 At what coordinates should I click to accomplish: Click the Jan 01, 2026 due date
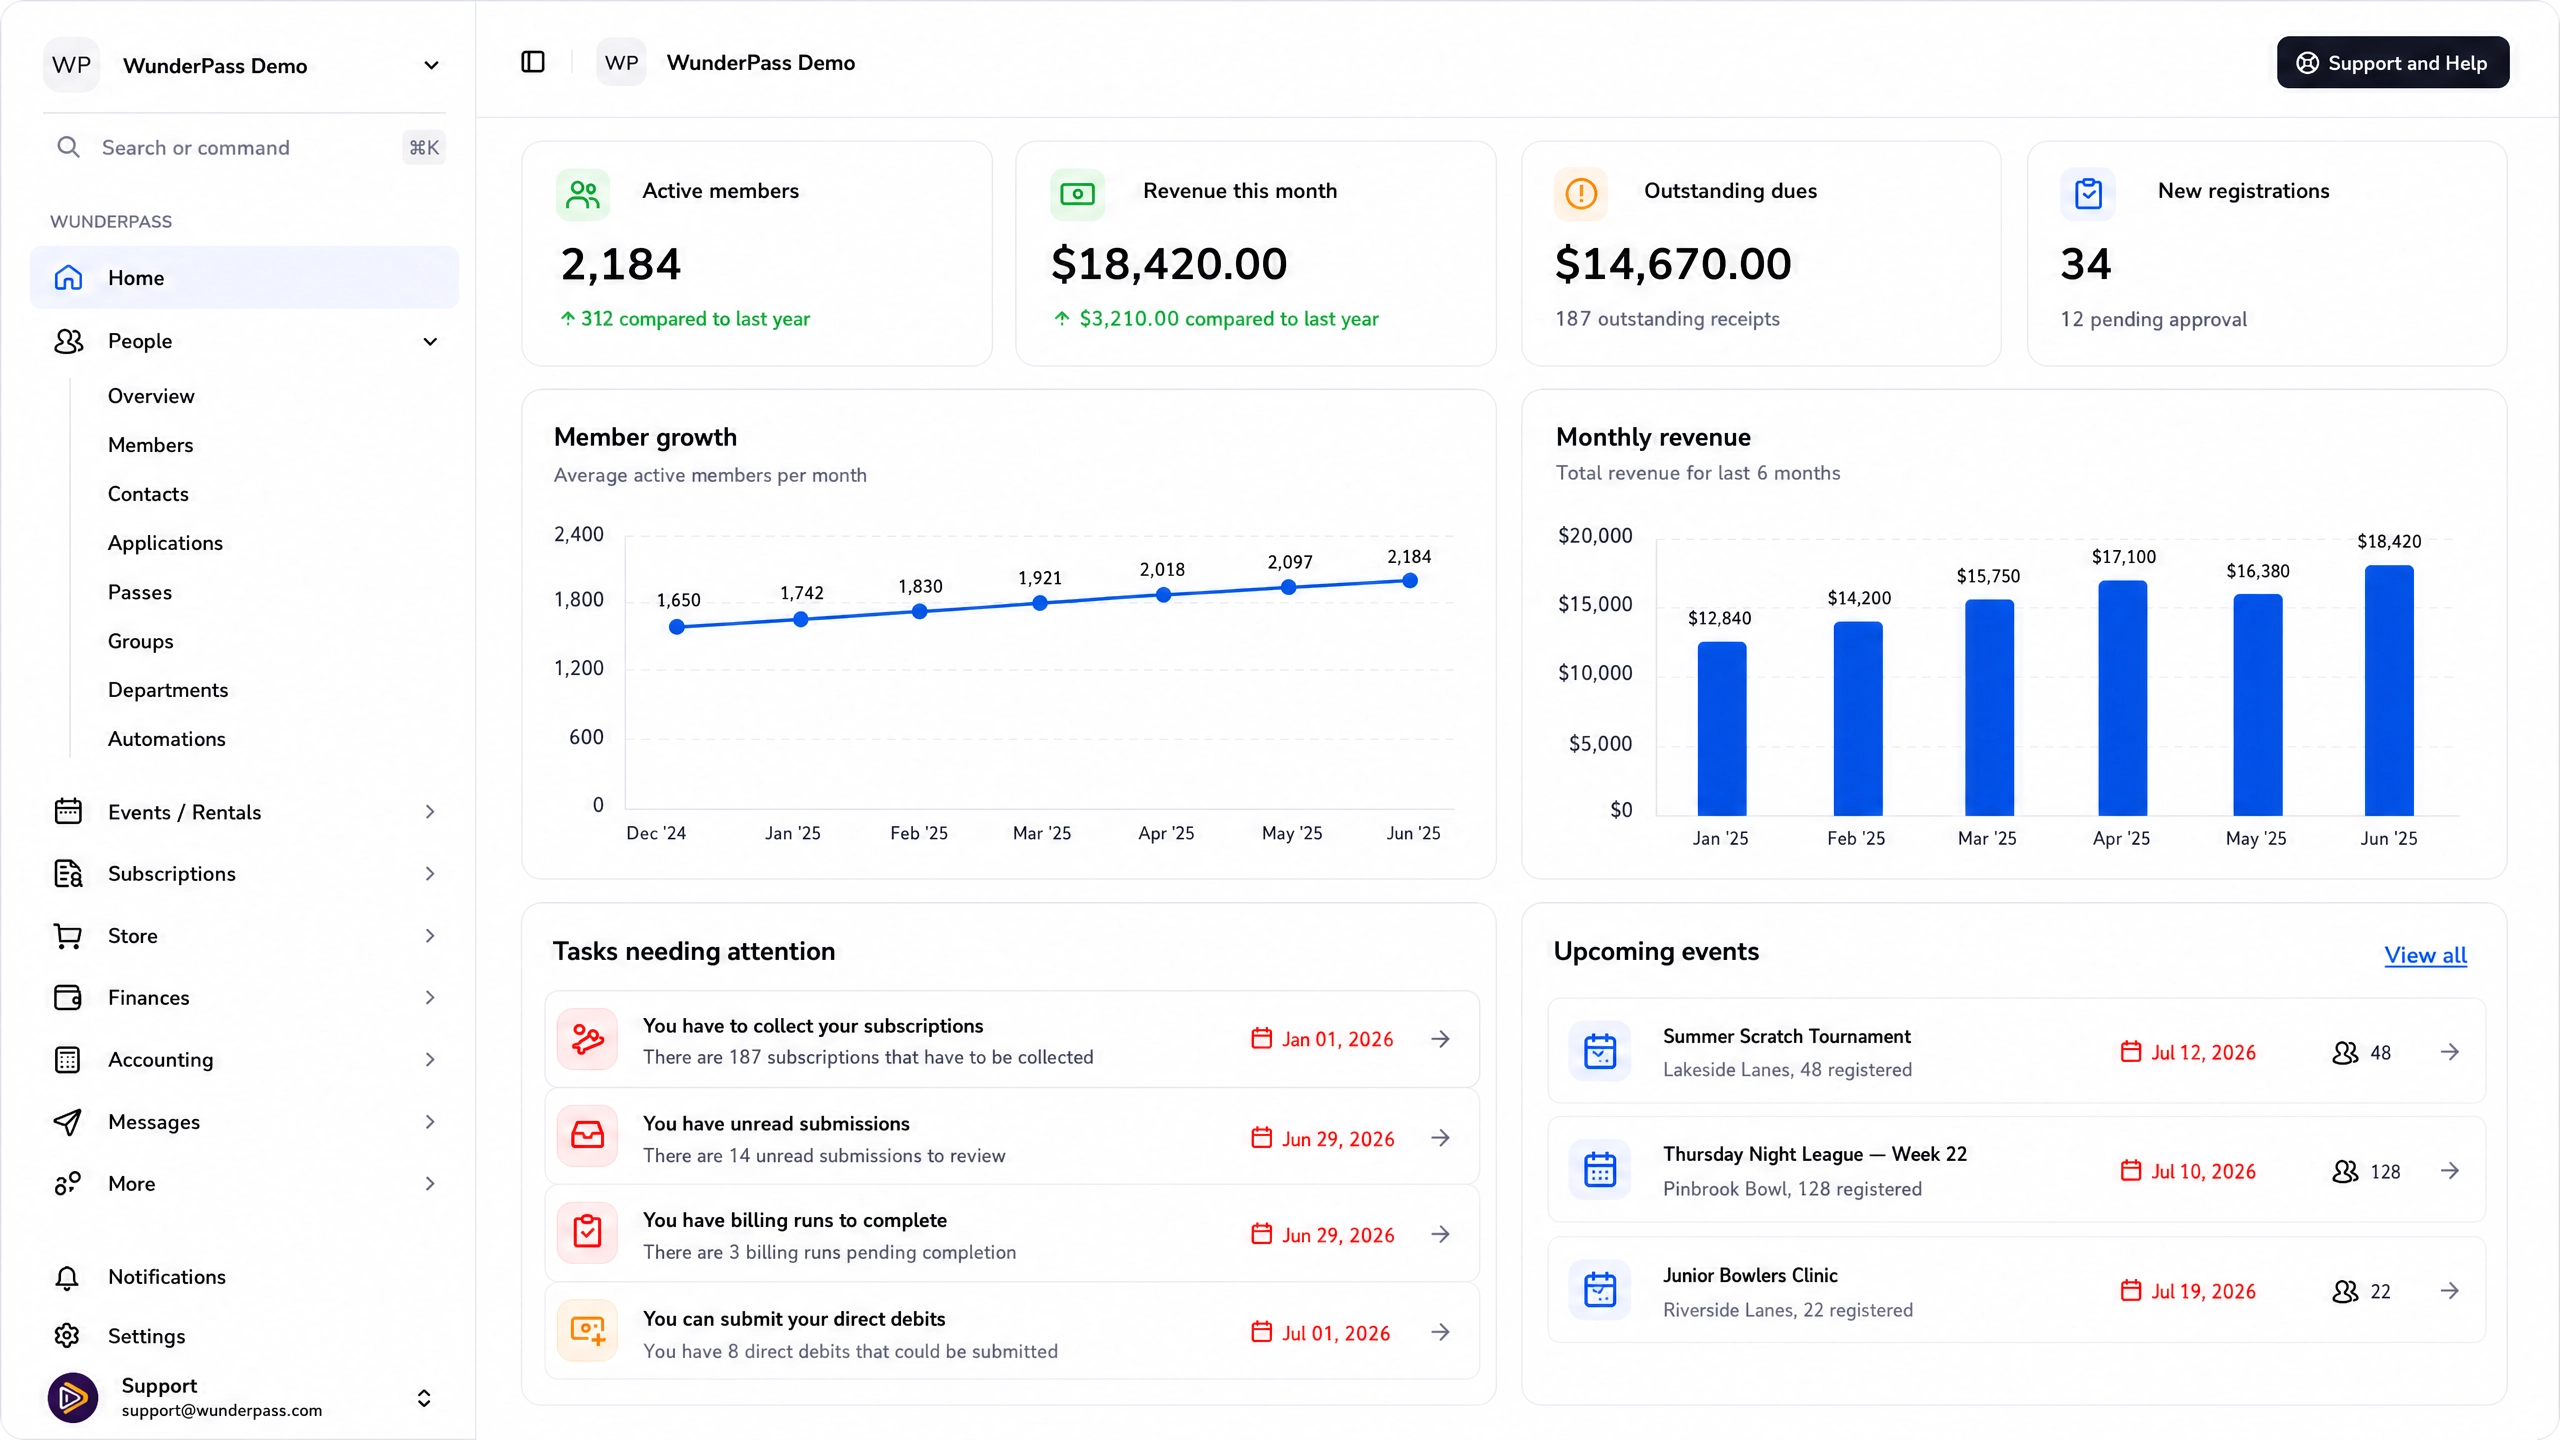(x=1322, y=1039)
